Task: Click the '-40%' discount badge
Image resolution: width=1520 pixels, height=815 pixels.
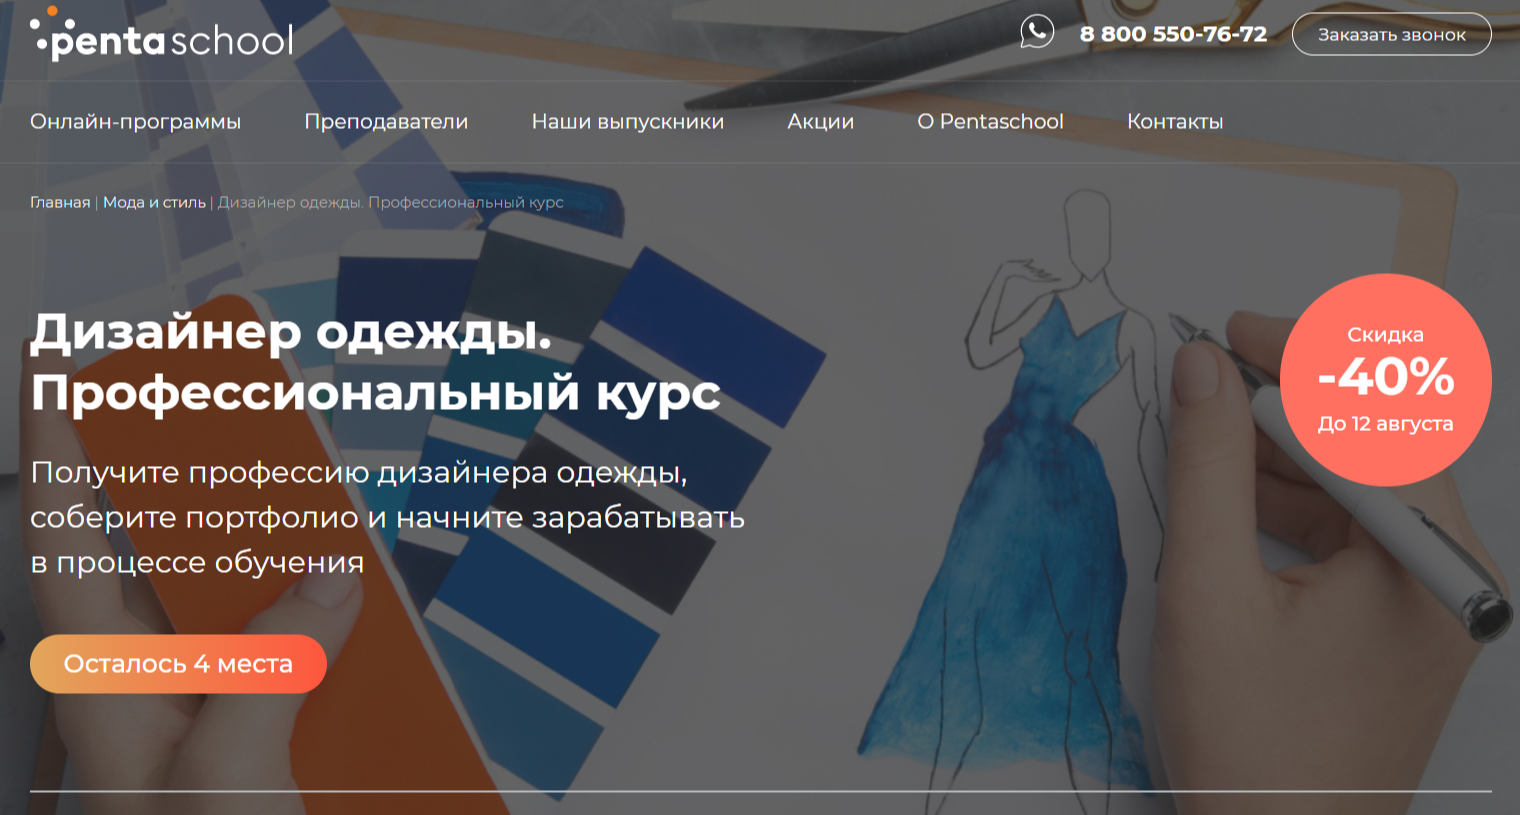Action: 1385,380
